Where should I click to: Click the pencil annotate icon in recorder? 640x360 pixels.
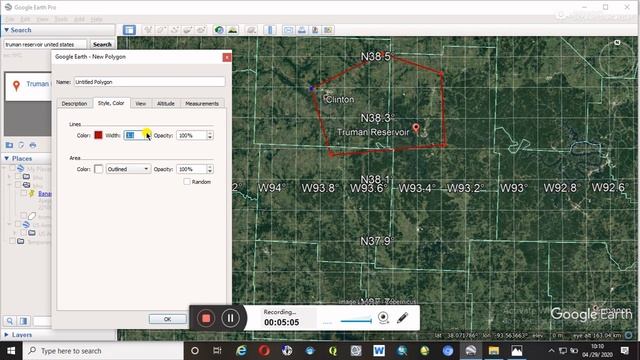click(x=402, y=318)
